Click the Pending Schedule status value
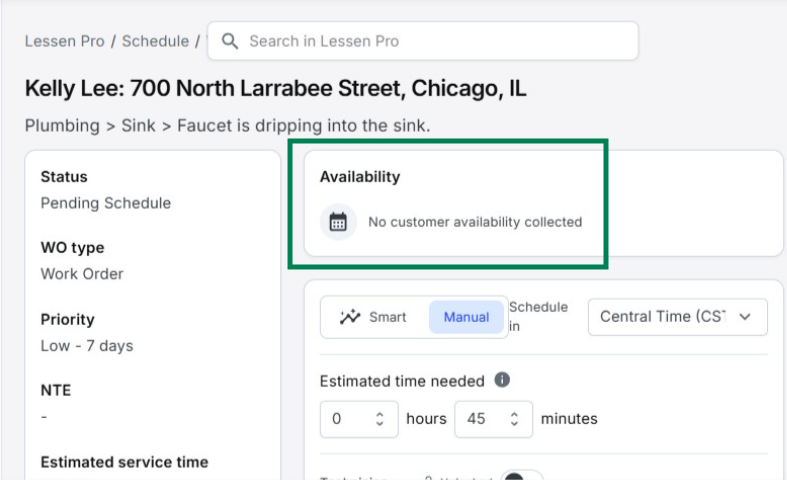The height and width of the screenshot is (485, 787). click(x=105, y=203)
